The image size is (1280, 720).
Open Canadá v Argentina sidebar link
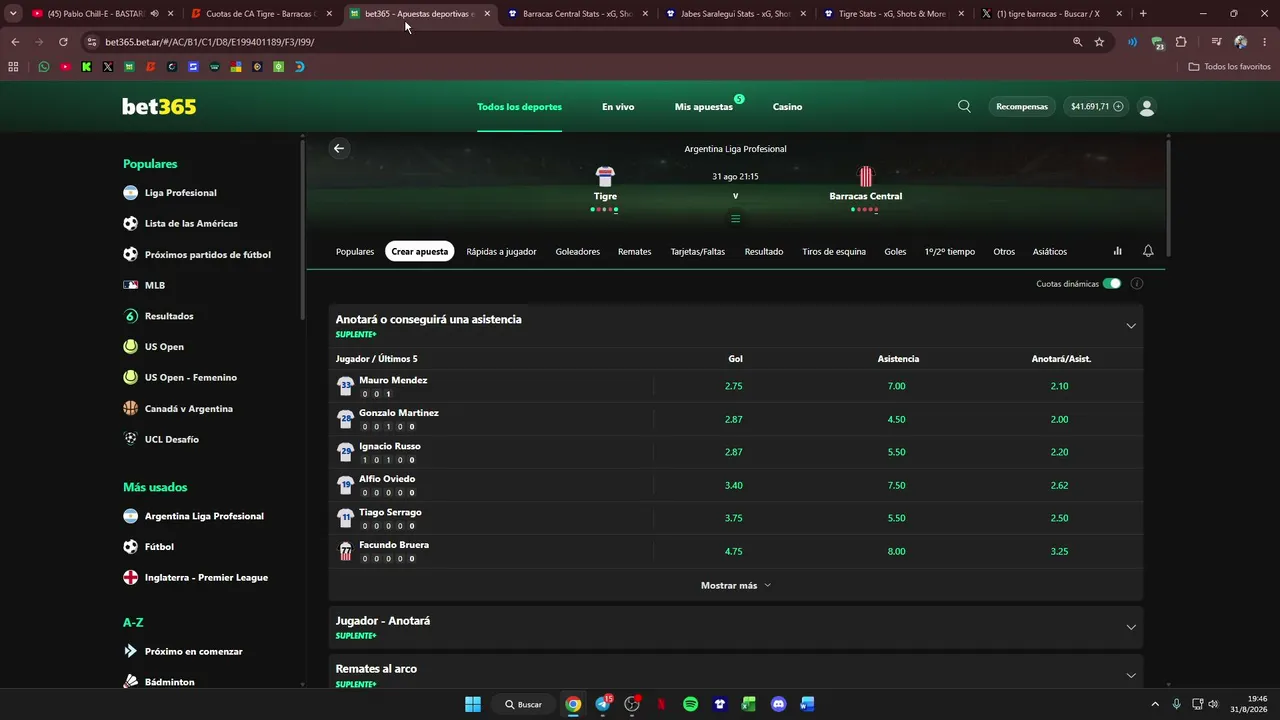[x=189, y=409]
